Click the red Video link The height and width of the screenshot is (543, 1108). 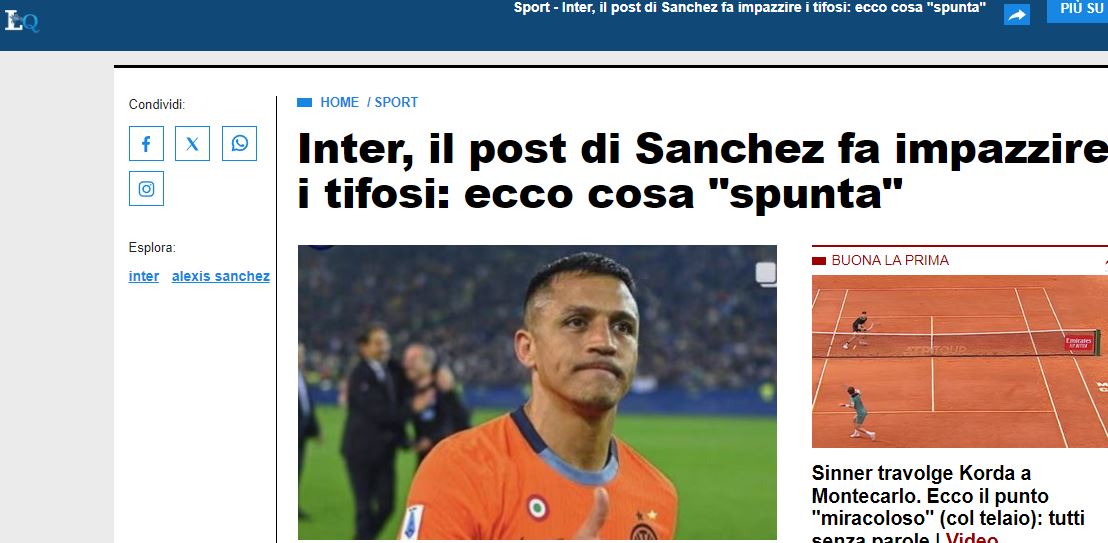(972, 539)
